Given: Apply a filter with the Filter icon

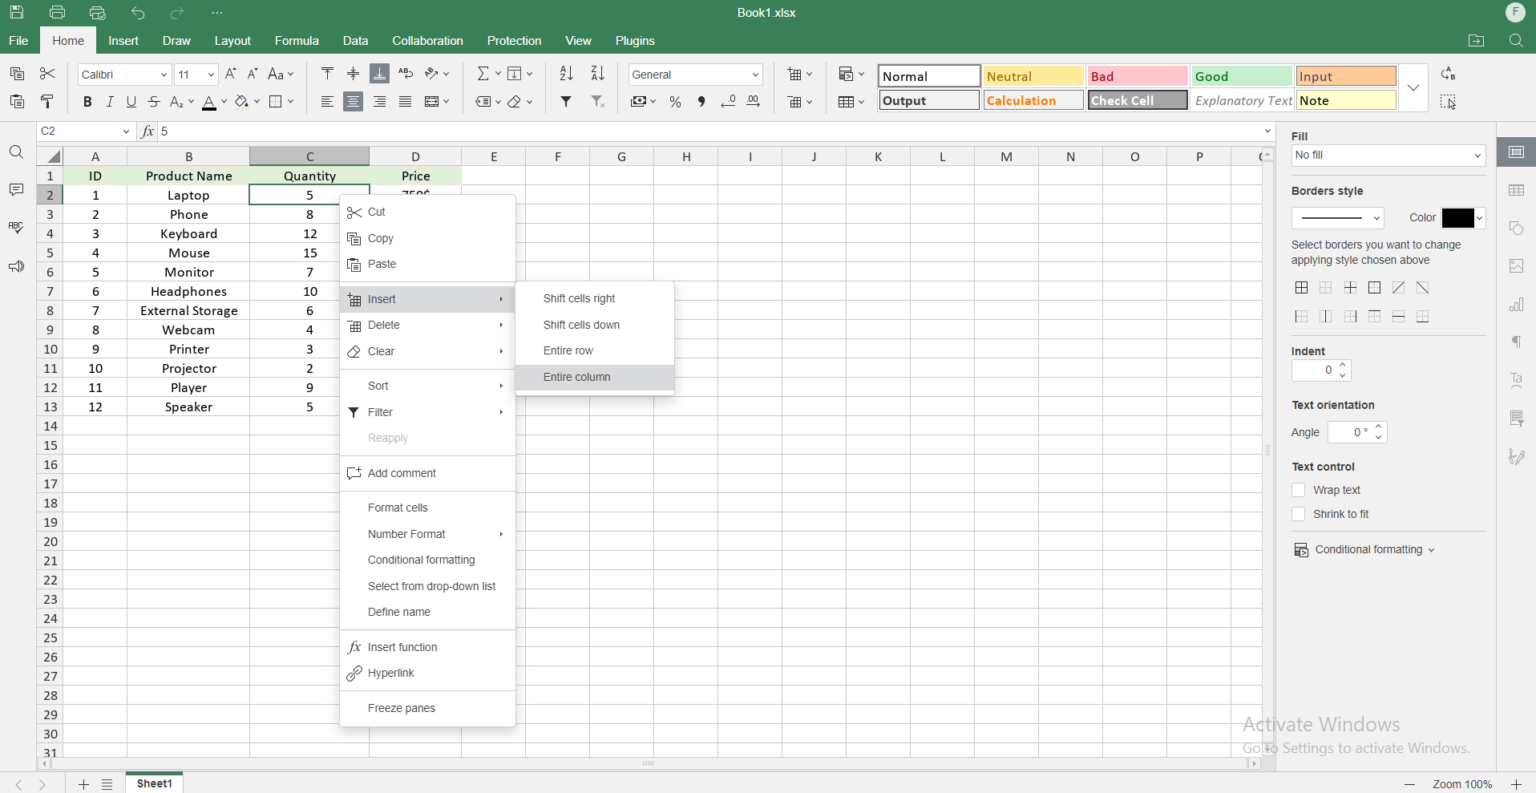Looking at the screenshot, I should (565, 101).
